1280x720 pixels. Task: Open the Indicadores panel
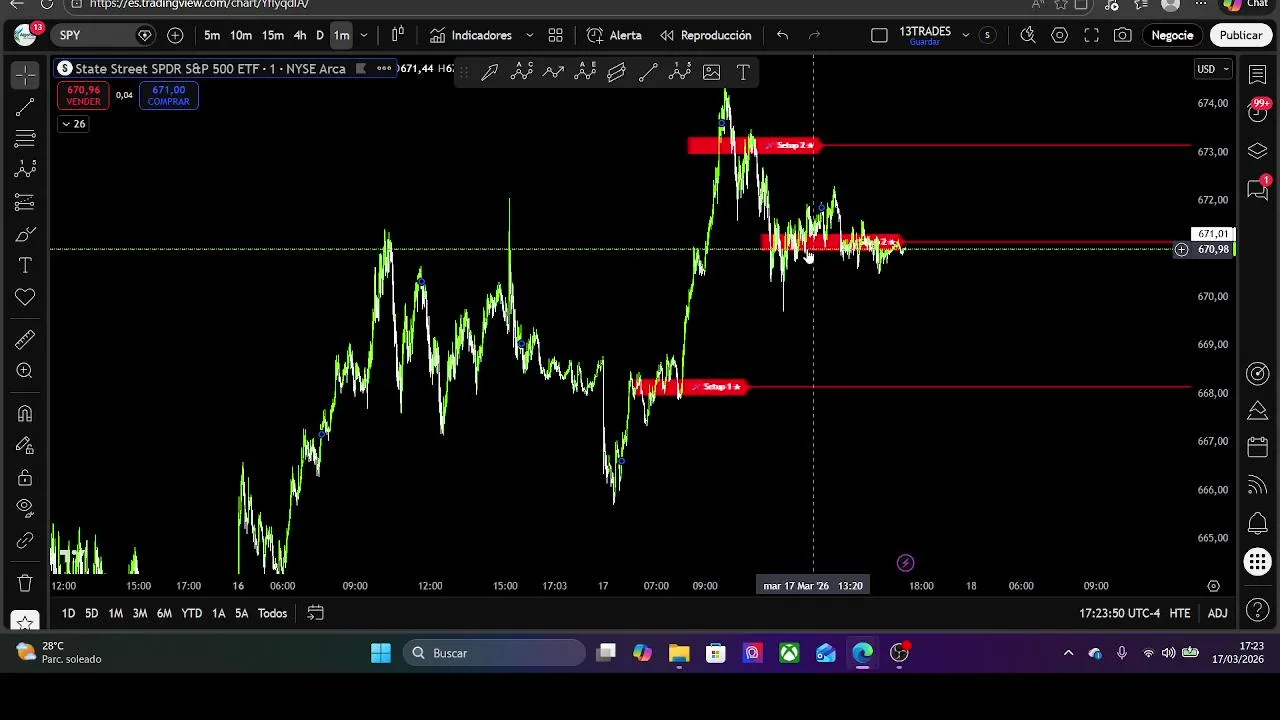pyautogui.click(x=471, y=35)
